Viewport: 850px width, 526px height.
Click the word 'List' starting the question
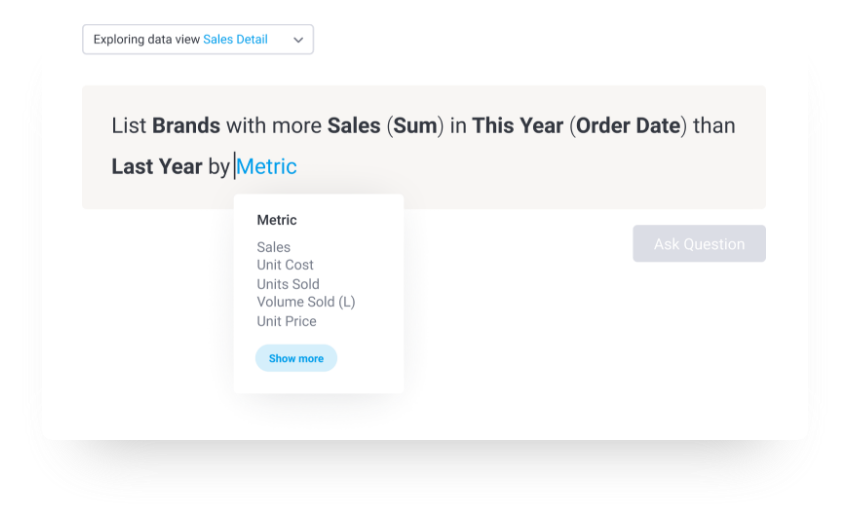pos(128,126)
